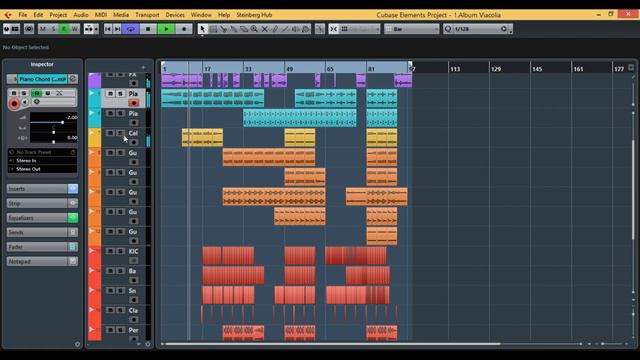Start playback with green Play button
640x360 pixels.
tap(166, 29)
